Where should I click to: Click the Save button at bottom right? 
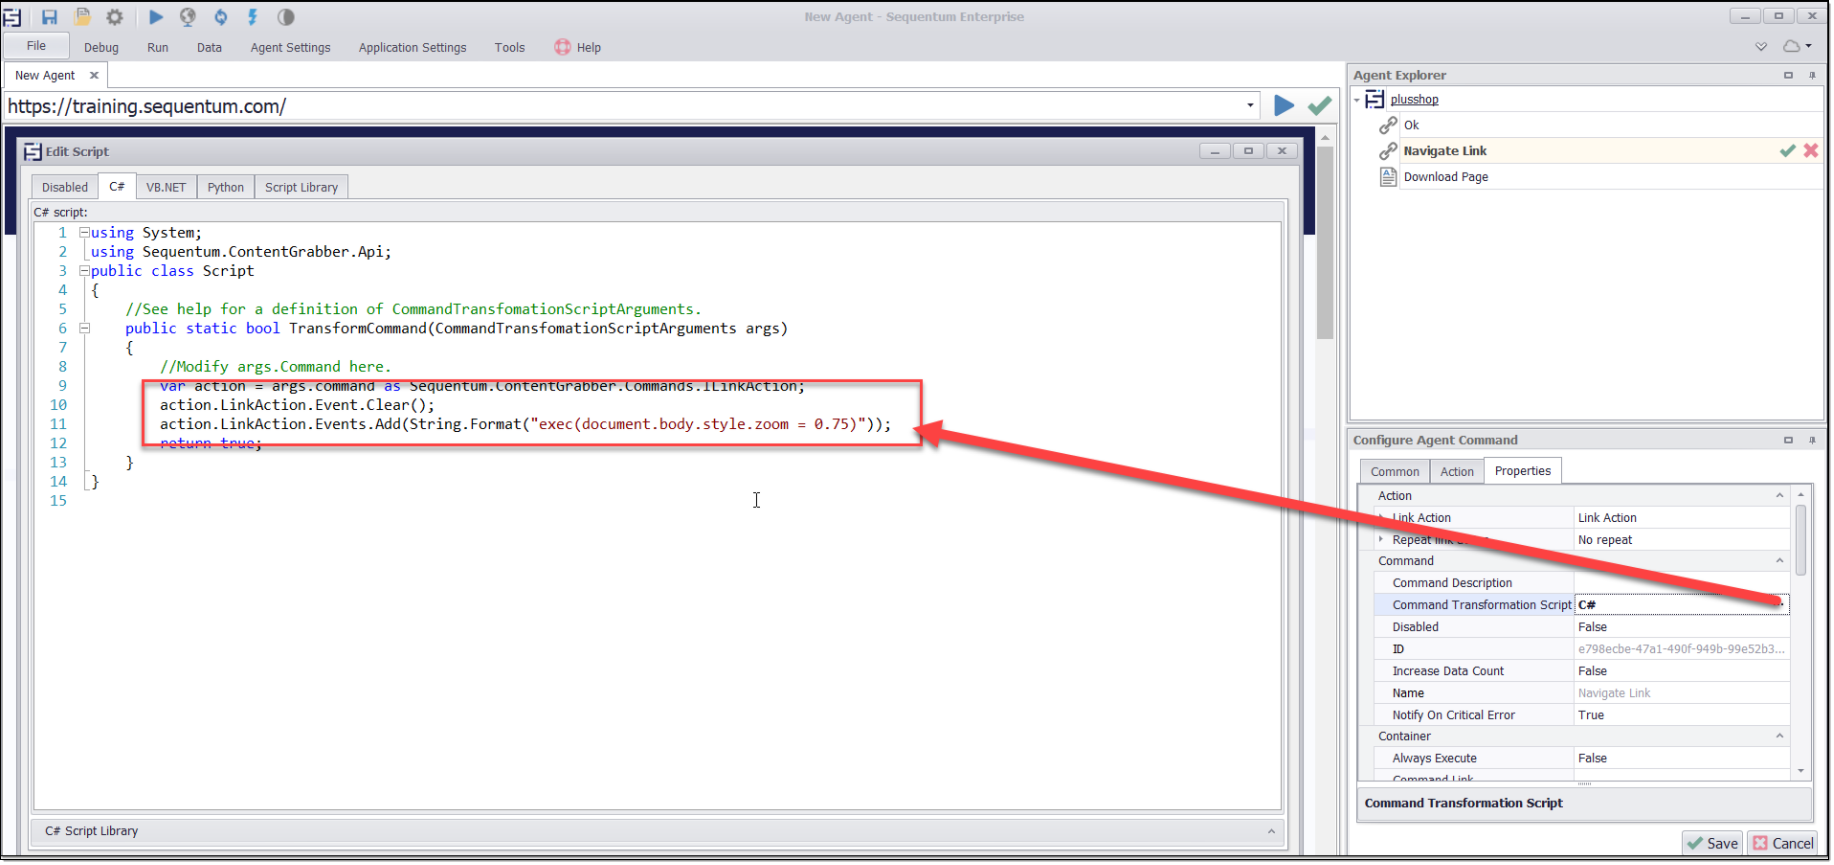(x=1712, y=843)
